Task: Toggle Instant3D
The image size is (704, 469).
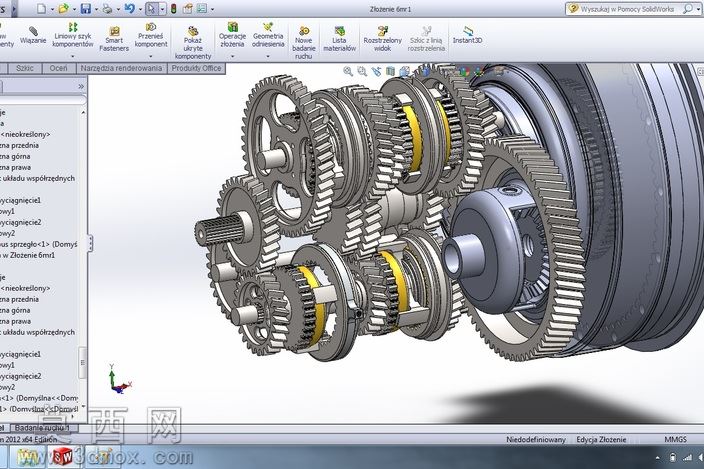Action: [467, 35]
